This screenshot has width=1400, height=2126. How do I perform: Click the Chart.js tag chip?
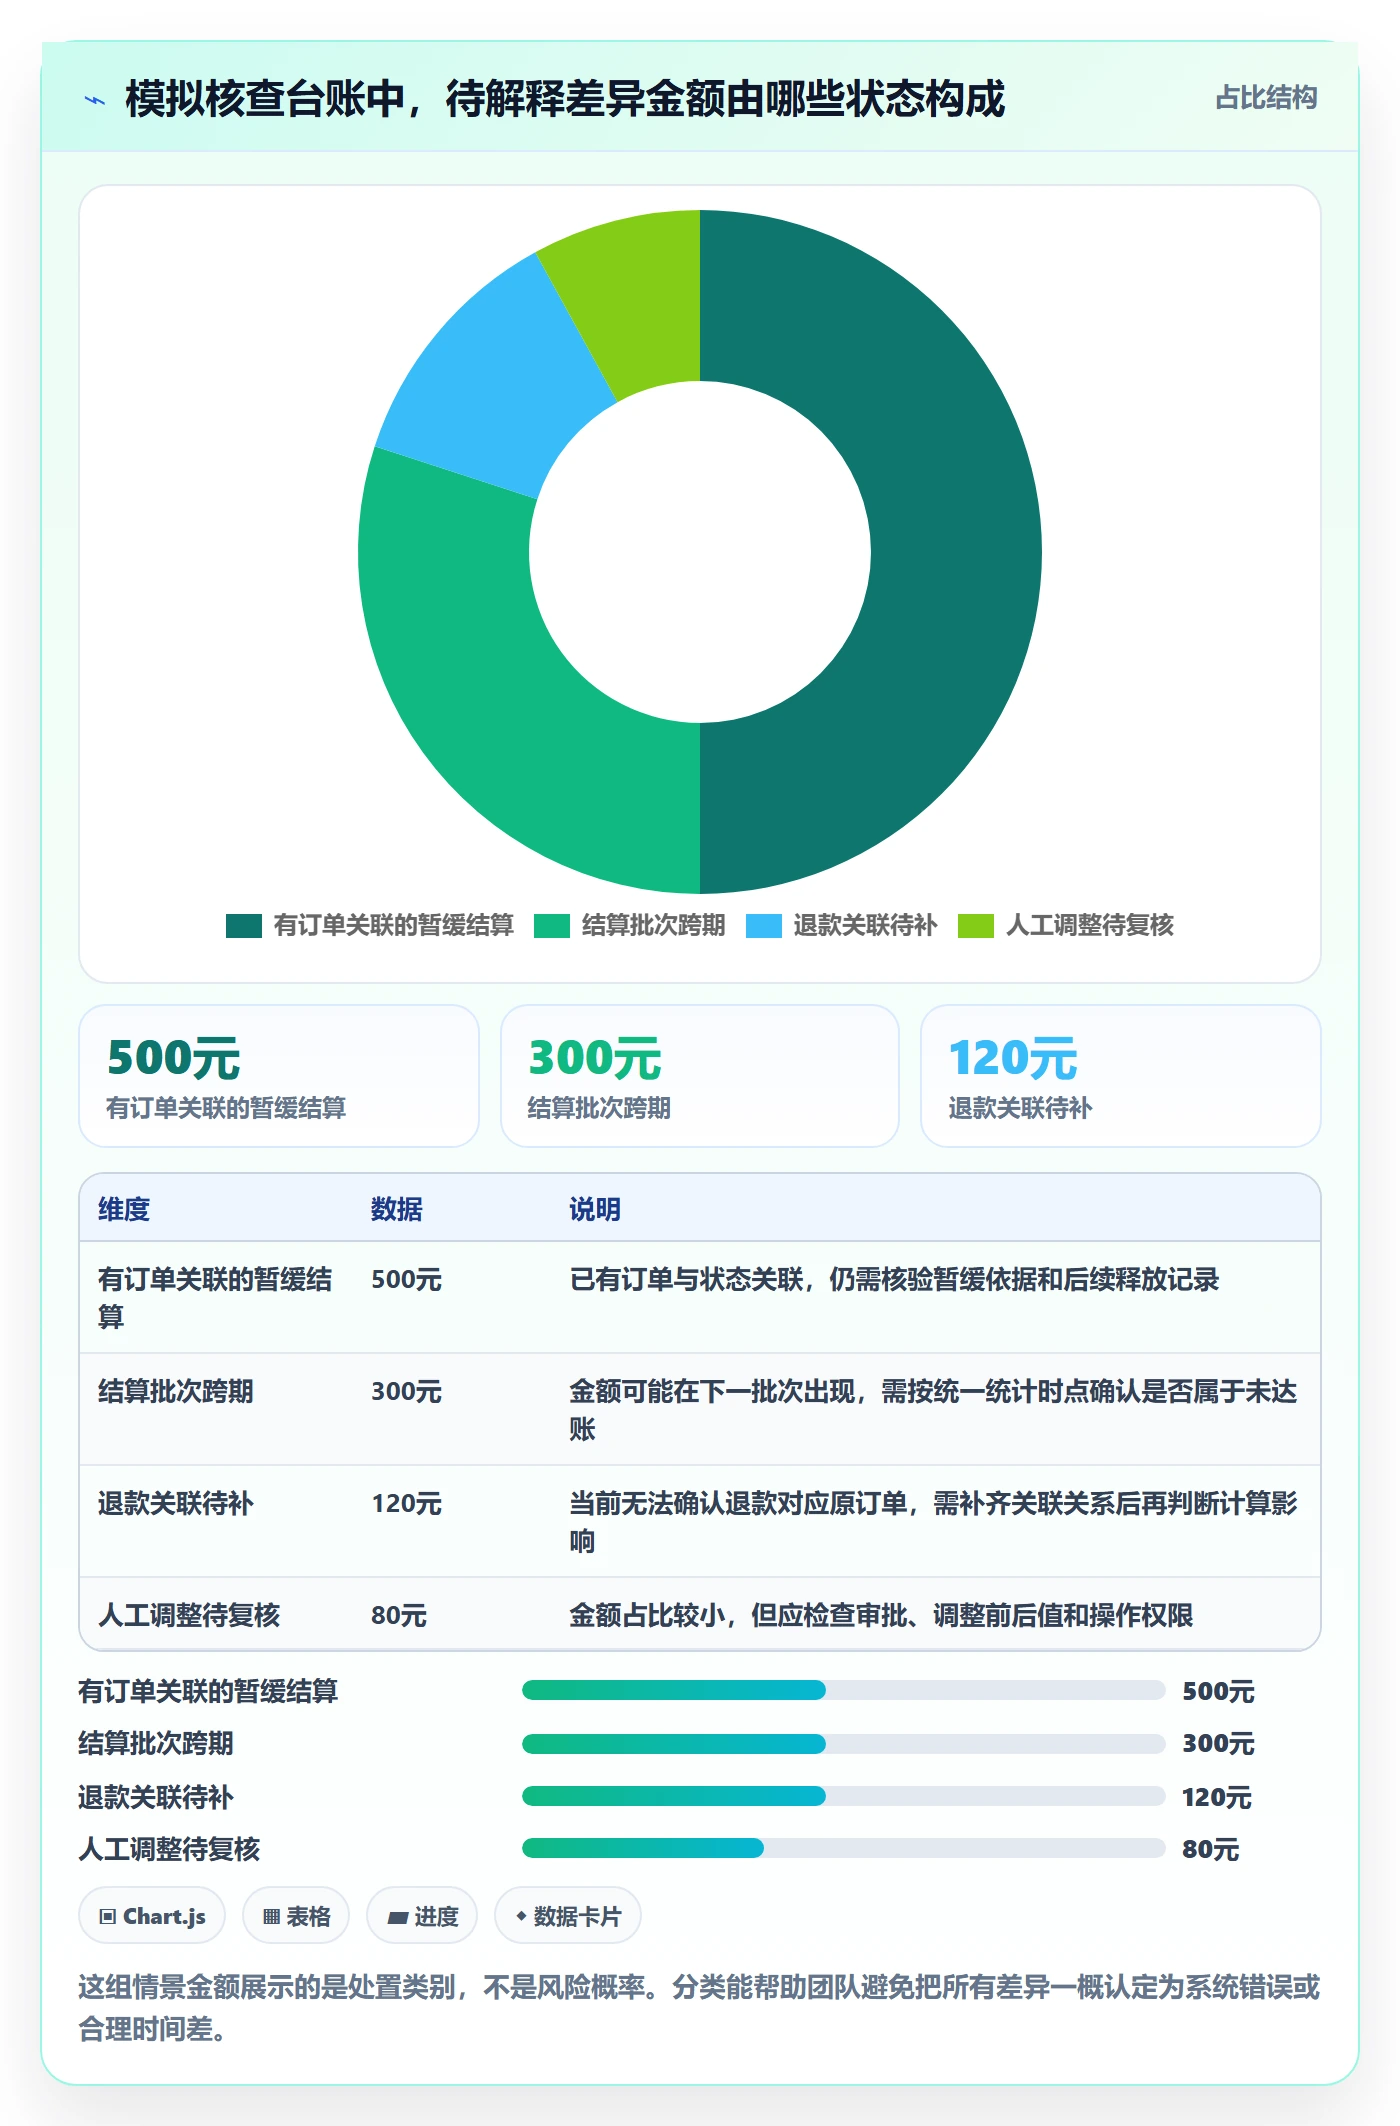152,1916
